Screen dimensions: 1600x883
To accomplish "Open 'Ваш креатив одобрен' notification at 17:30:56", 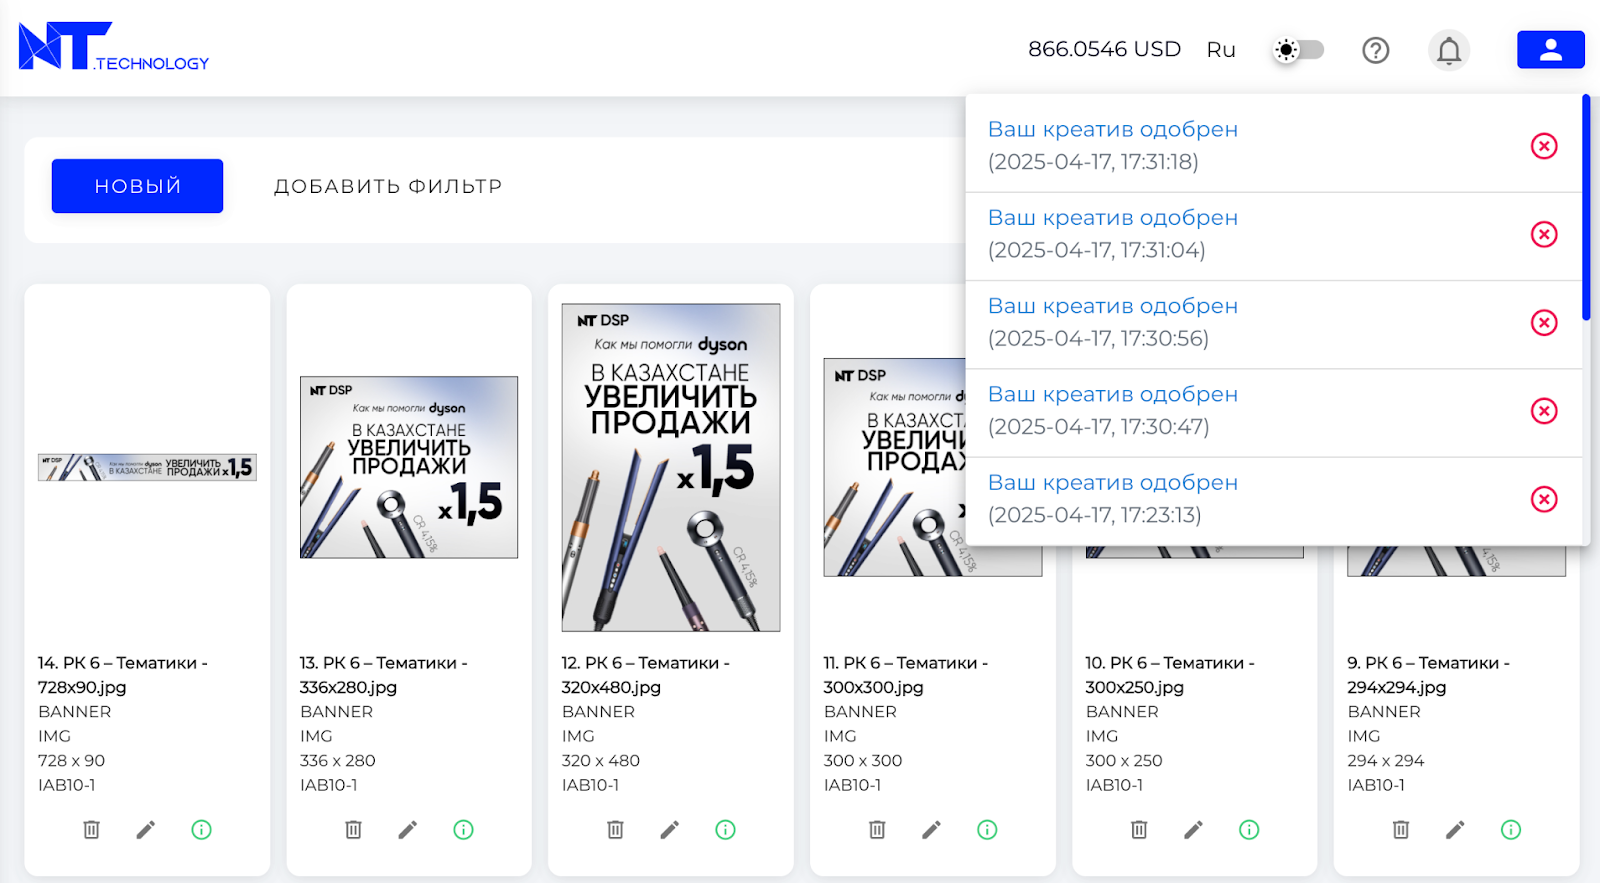I will pos(1113,306).
